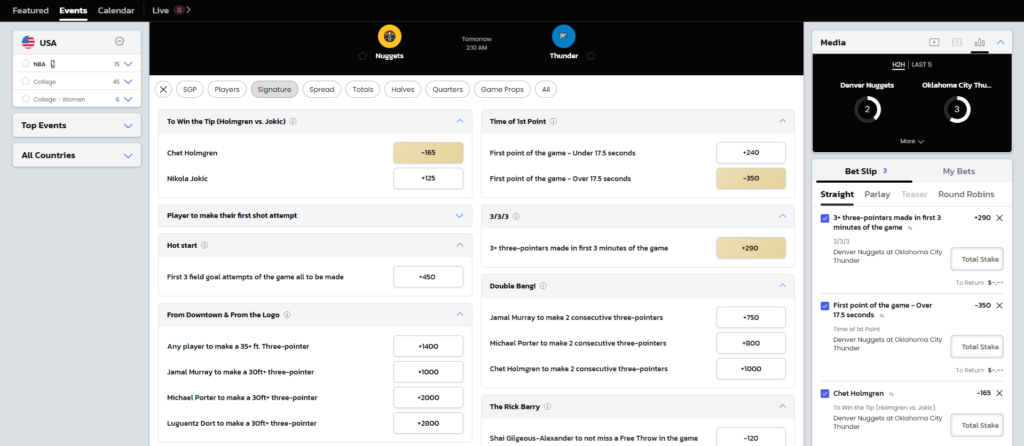Select Hot start +450 odds
The height and width of the screenshot is (446, 1024).
pos(428,277)
